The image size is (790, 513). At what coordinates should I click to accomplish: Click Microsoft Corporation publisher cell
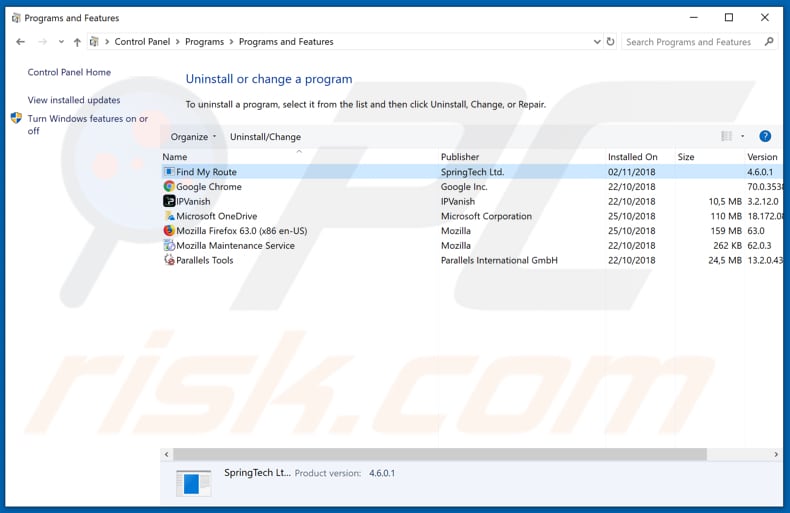tap(486, 216)
